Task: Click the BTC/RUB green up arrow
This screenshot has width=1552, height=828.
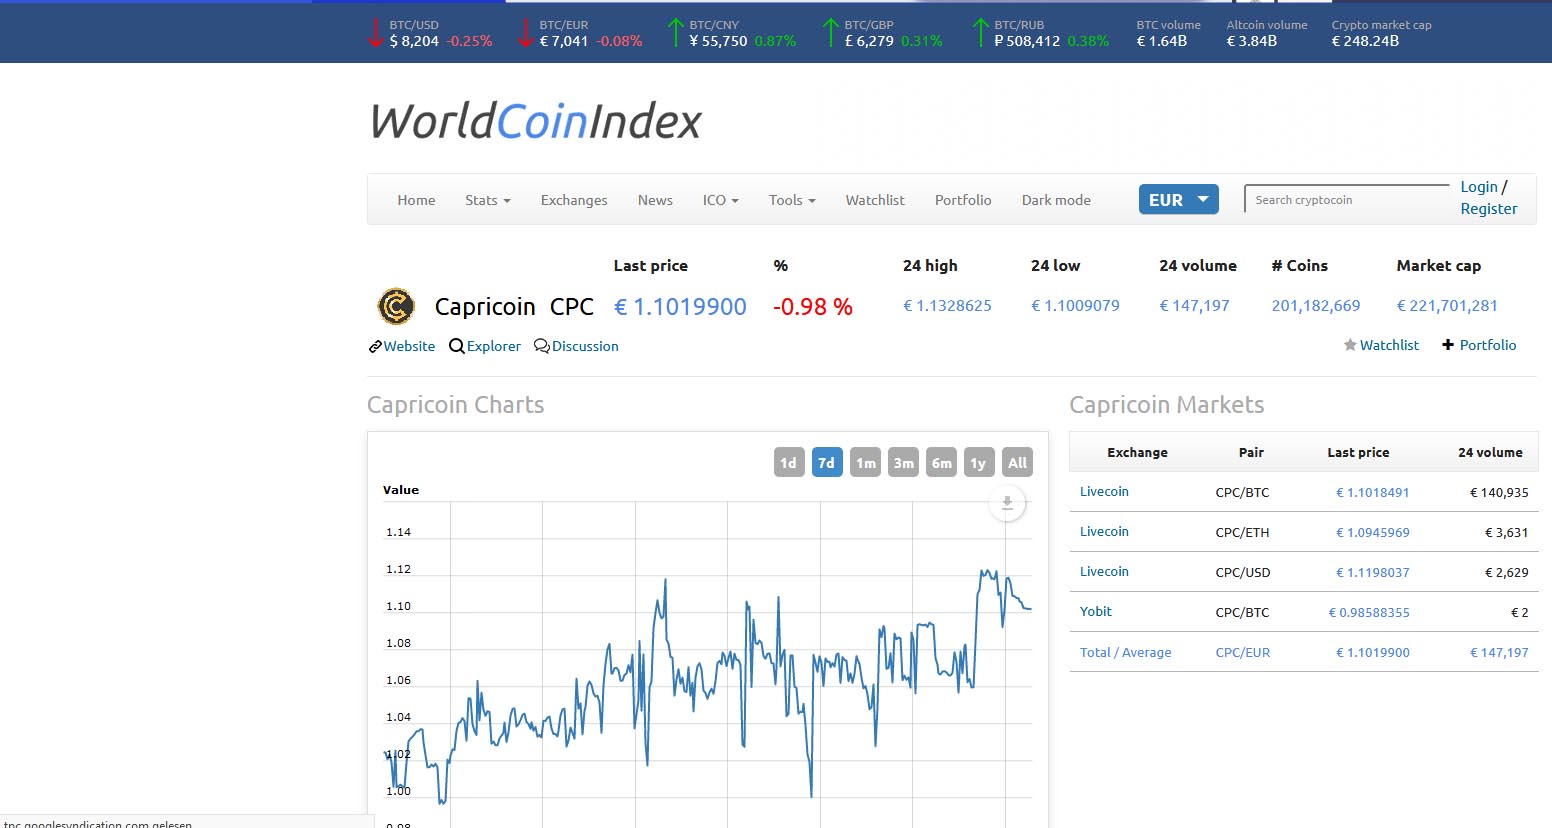Action: (980, 33)
